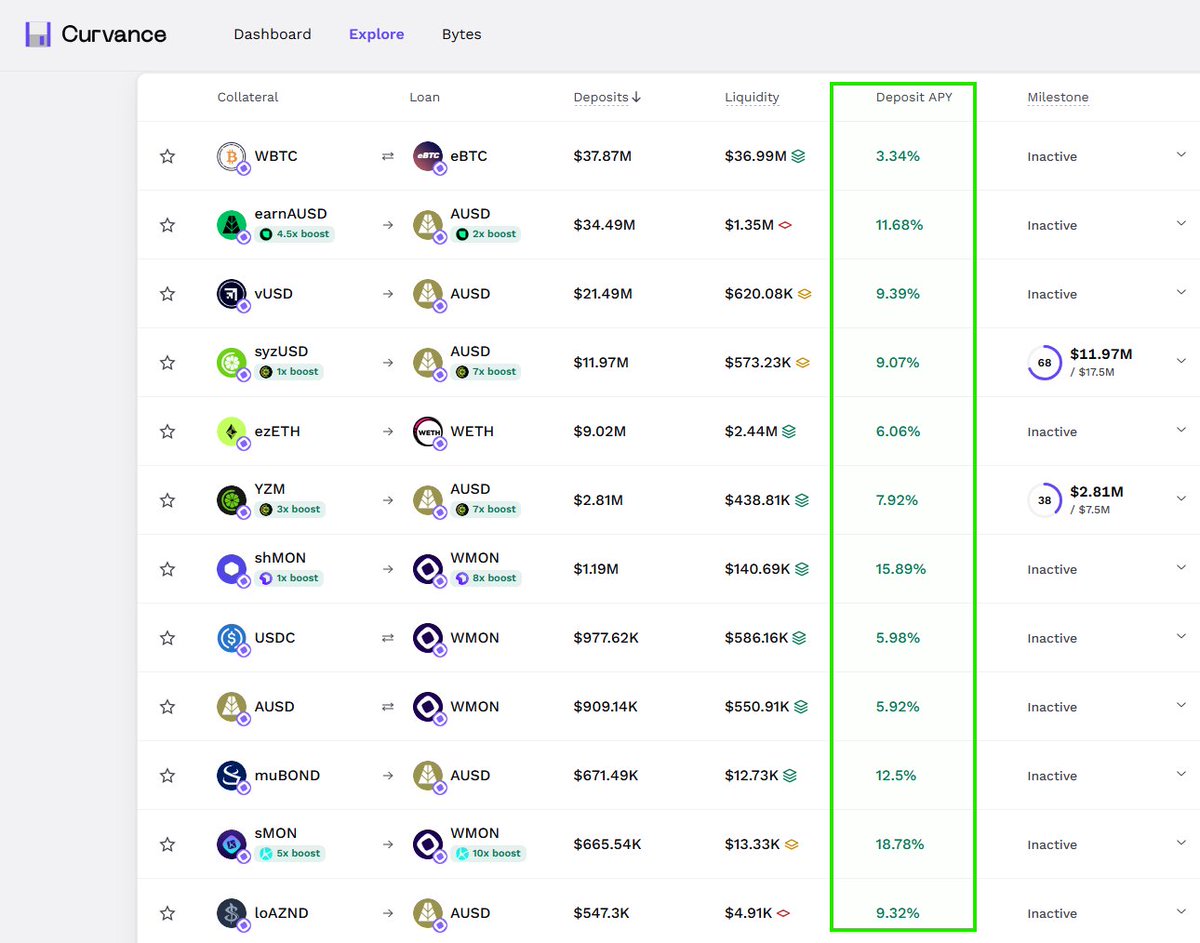Click the yellow liquidity icon beside $620.08K

(x=804, y=294)
